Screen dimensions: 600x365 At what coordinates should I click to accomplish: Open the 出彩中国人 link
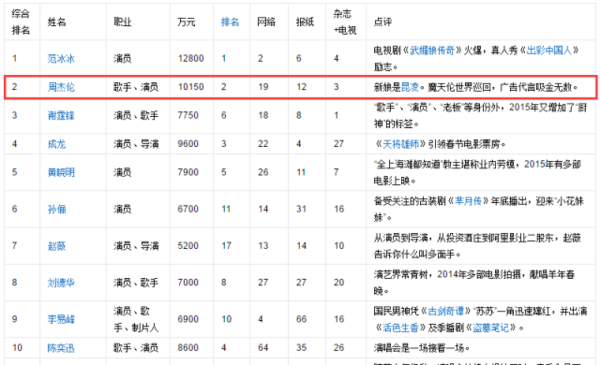tap(549, 51)
